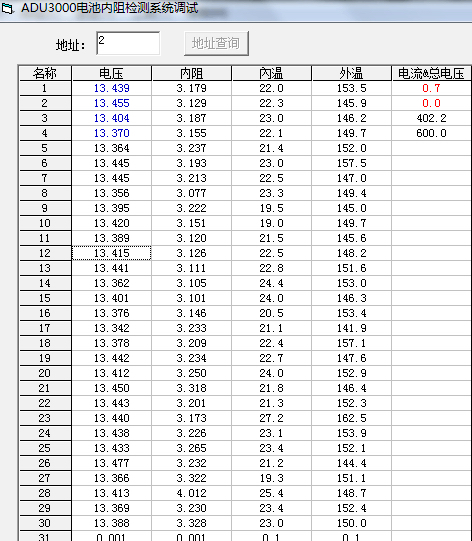
Task: Select the focused voltage cell 13.415
Action: [111, 253]
